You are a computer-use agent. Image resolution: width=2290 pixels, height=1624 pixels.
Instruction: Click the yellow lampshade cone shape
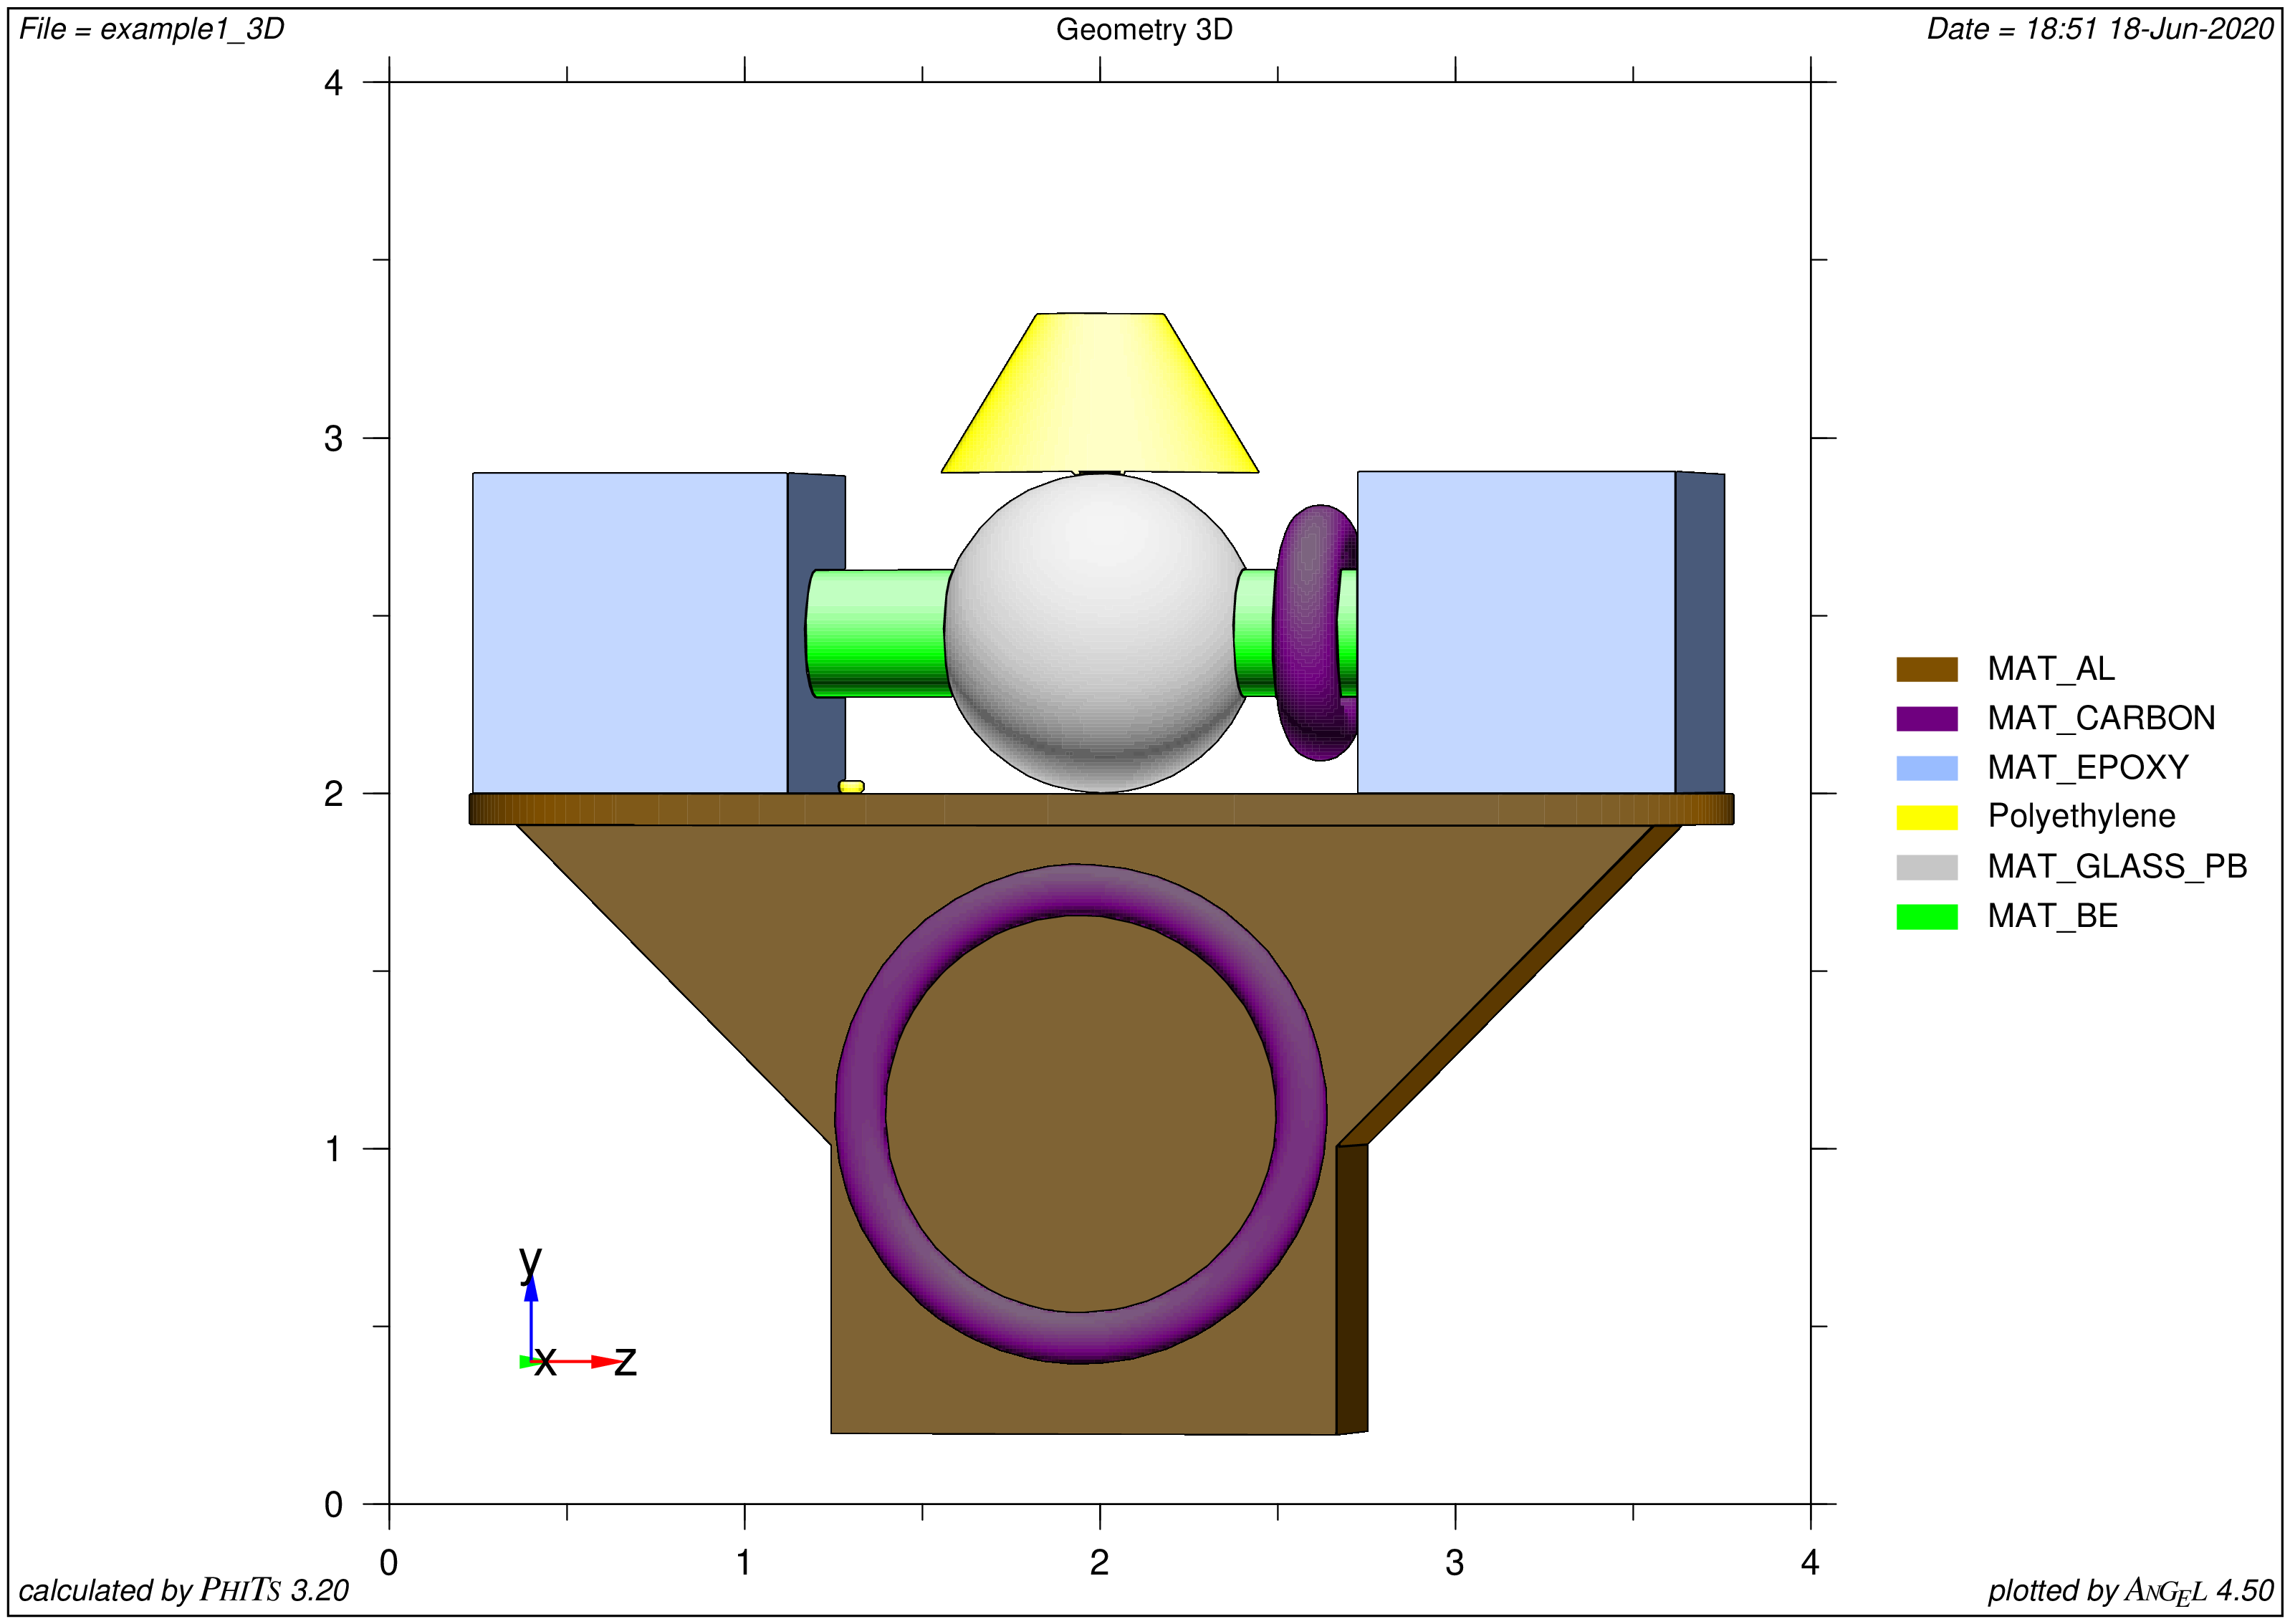click(x=1100, y=393)
